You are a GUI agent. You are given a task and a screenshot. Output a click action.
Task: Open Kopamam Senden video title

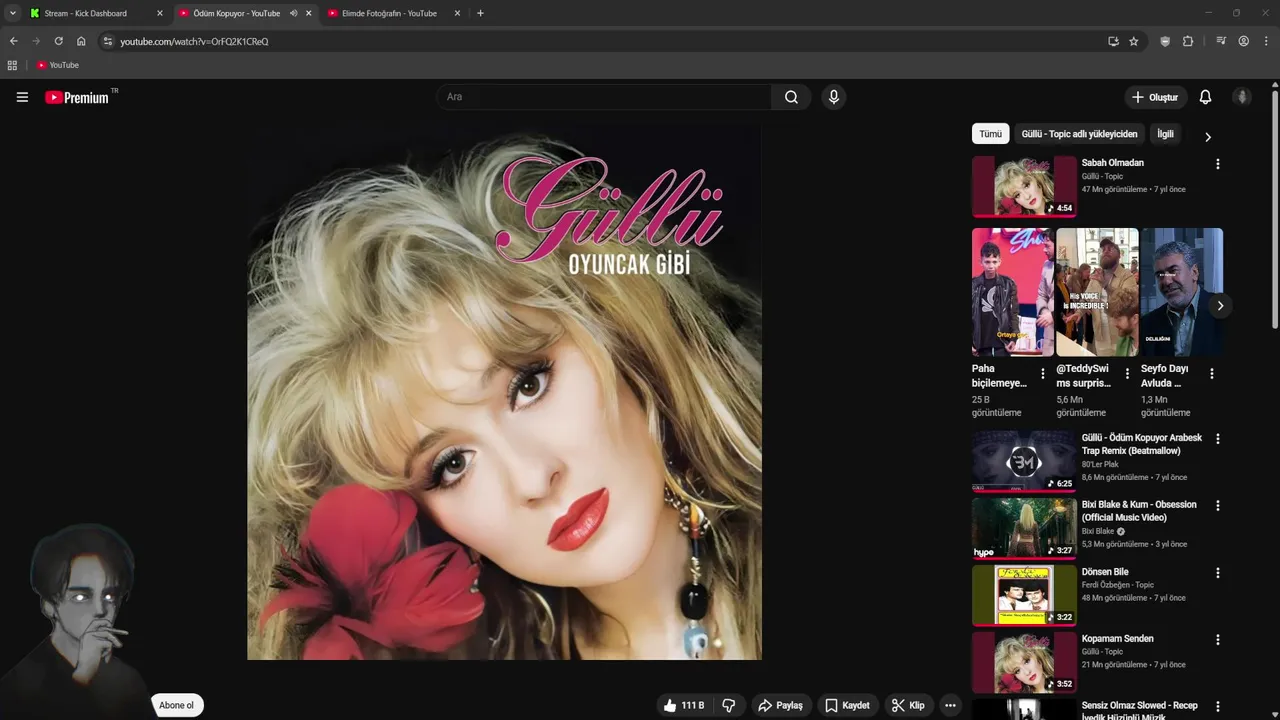click(1117, 639)
